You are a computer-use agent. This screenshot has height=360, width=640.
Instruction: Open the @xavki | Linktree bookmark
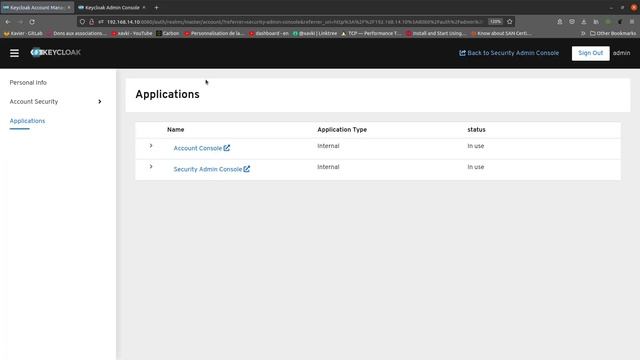(x=315, y=33)
